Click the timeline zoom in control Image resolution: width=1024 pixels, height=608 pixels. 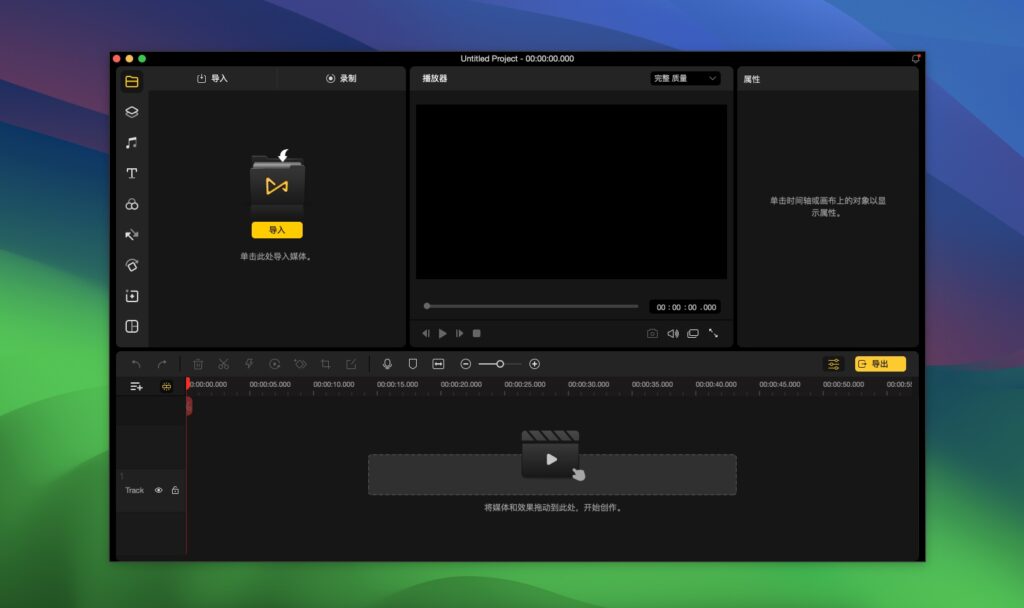534,364
